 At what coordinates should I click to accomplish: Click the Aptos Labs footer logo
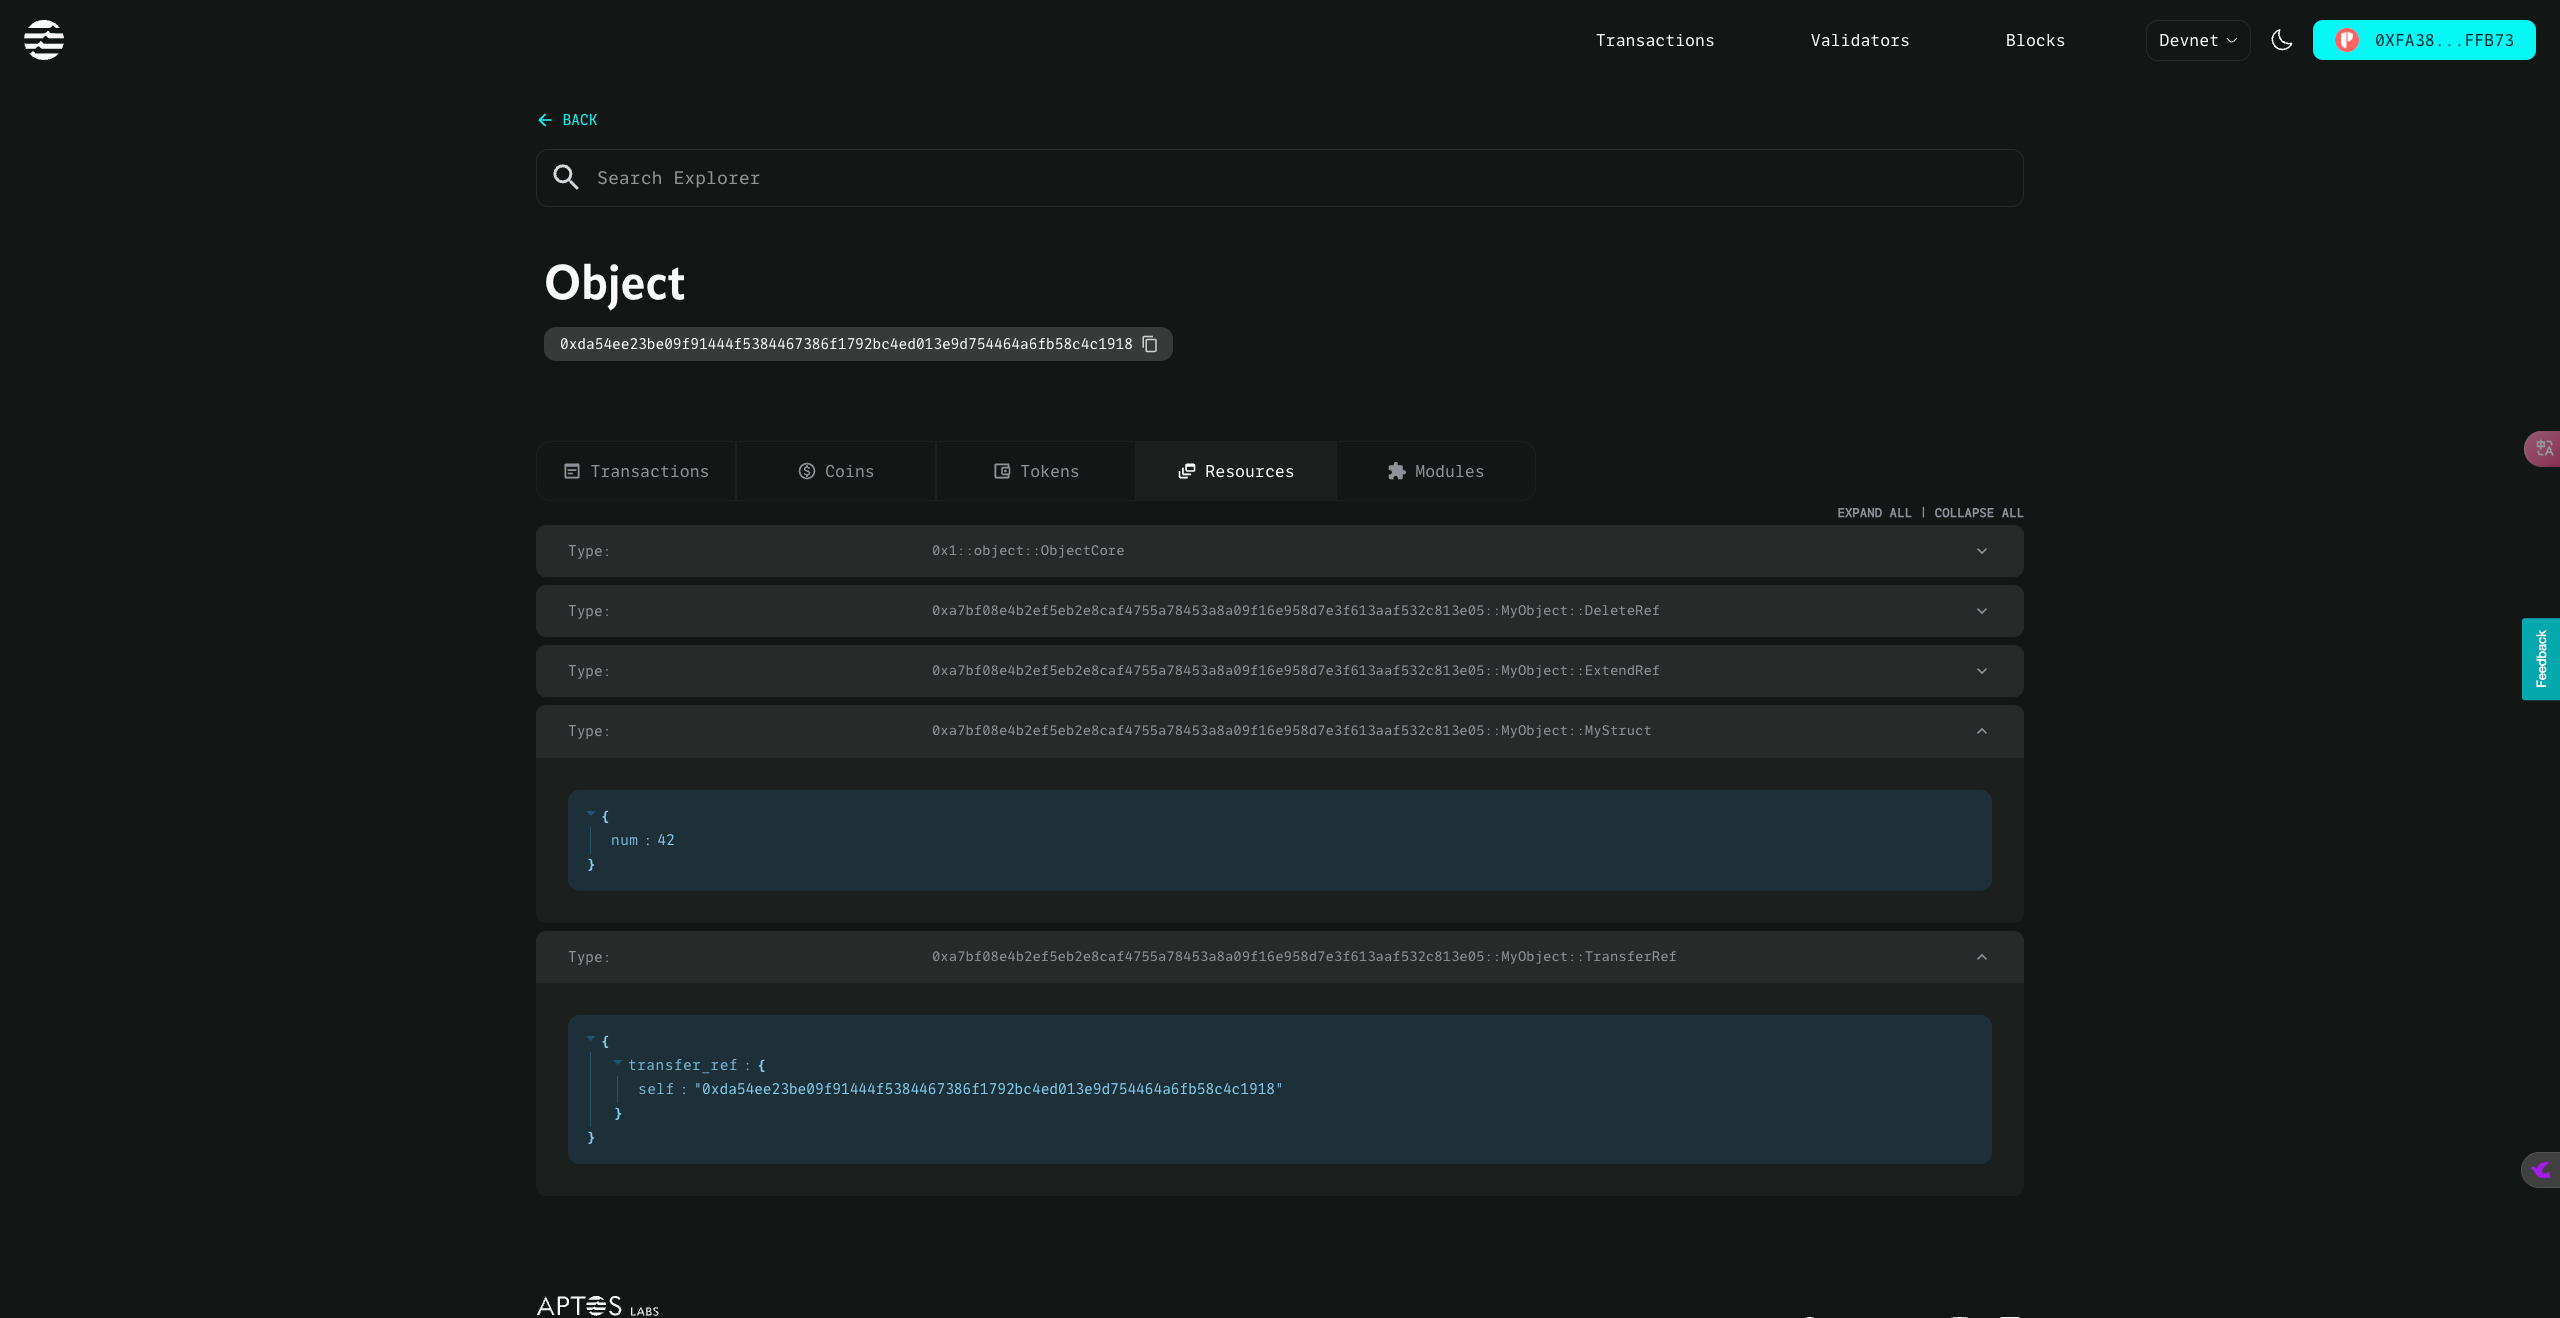598,1306
